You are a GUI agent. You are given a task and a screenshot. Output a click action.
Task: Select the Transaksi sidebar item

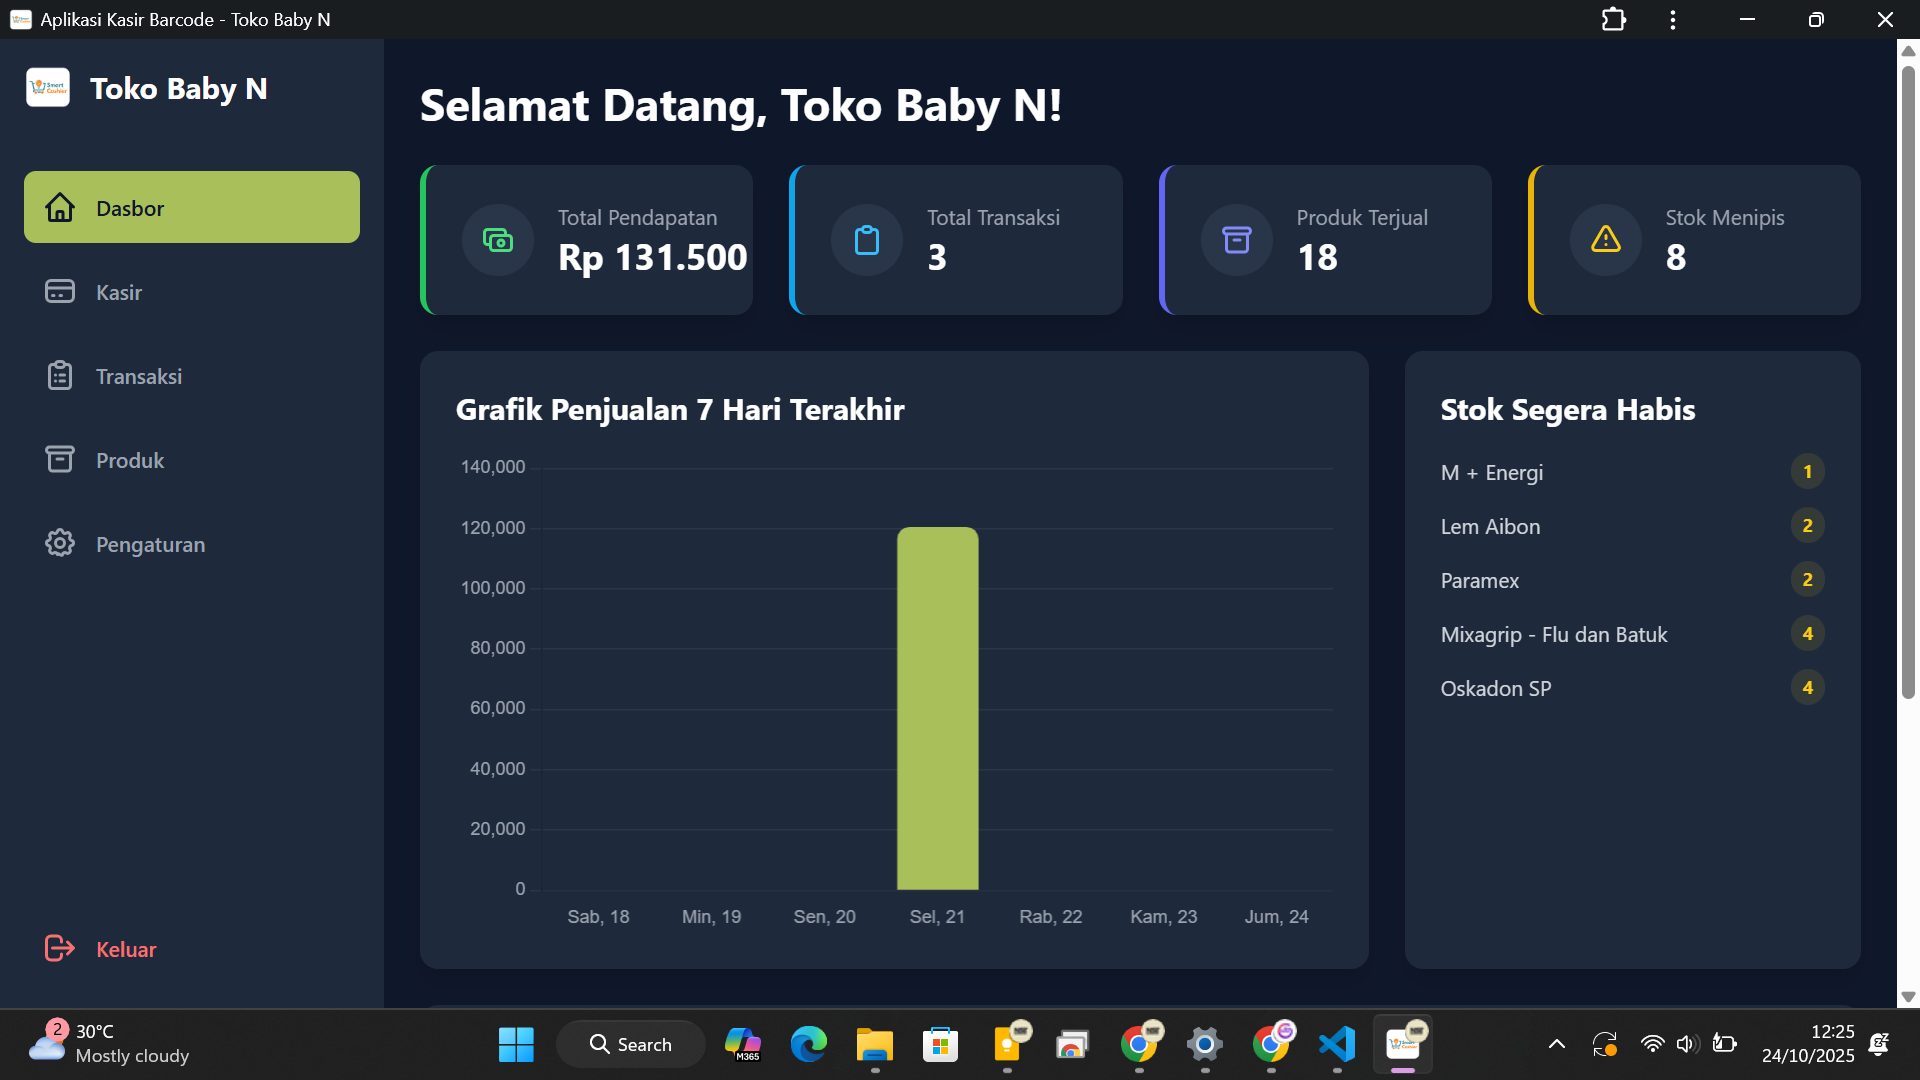pos(138,376)
